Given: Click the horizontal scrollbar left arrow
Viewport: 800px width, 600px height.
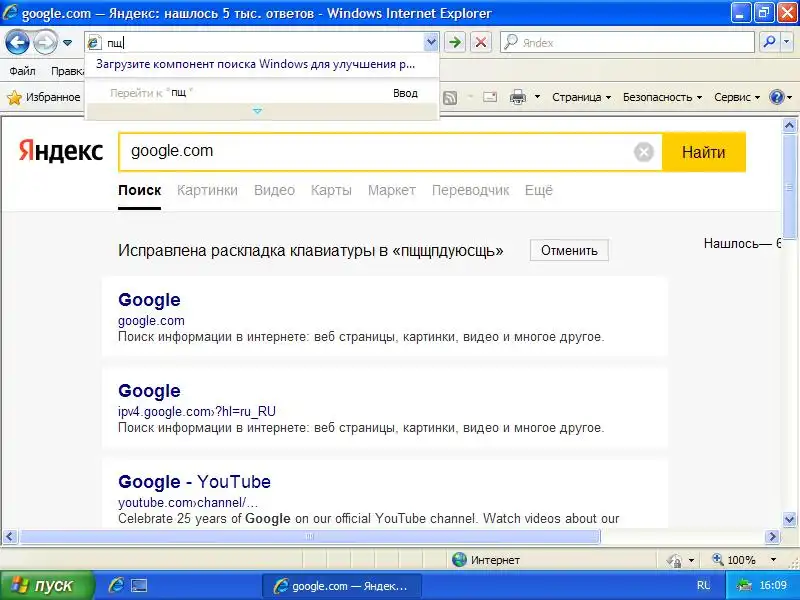Looking at the screenshot, I should pyautogui.click(x=10, y=536).
